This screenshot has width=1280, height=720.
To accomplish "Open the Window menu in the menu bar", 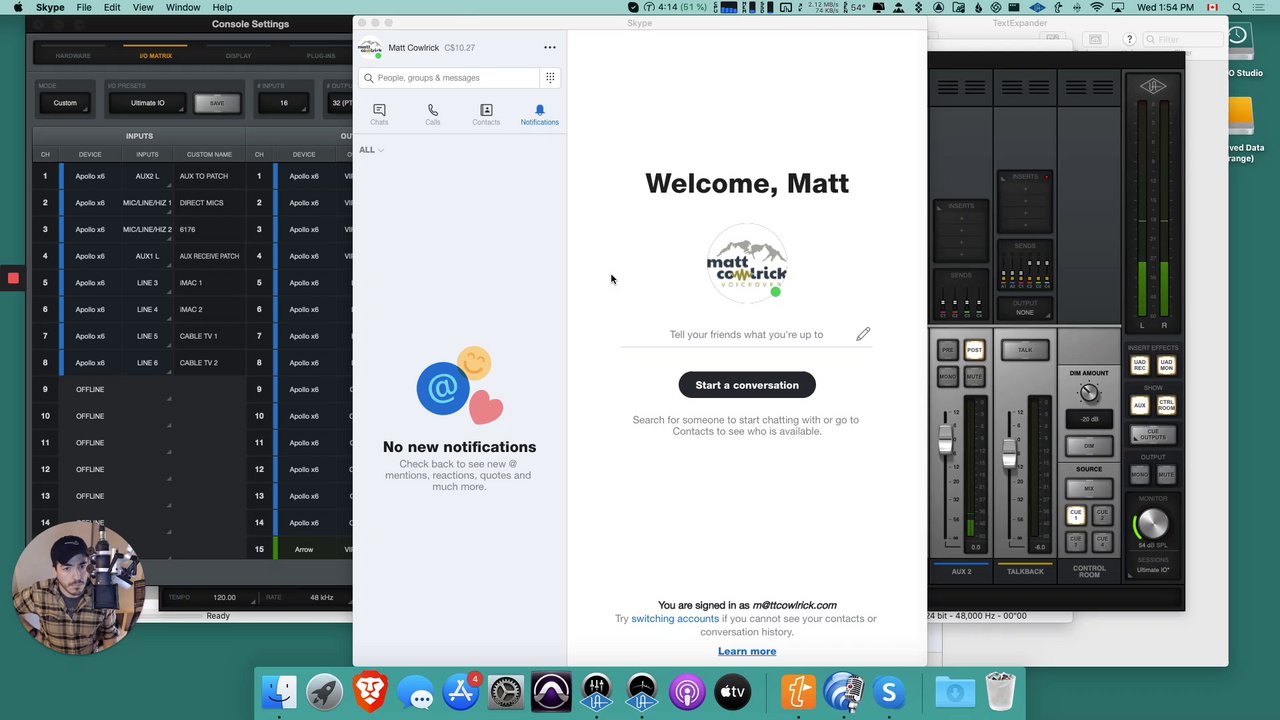I will pyautogui.click(x=183, y=7).
